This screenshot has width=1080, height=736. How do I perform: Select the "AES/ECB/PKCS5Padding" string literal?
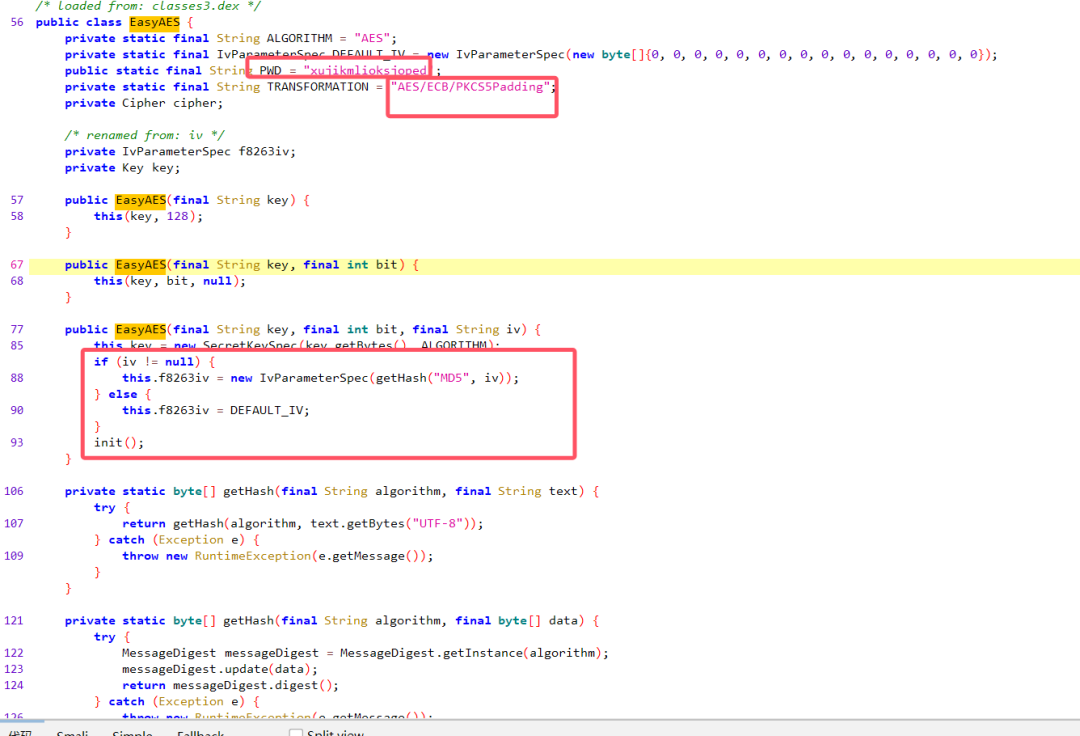470,87
